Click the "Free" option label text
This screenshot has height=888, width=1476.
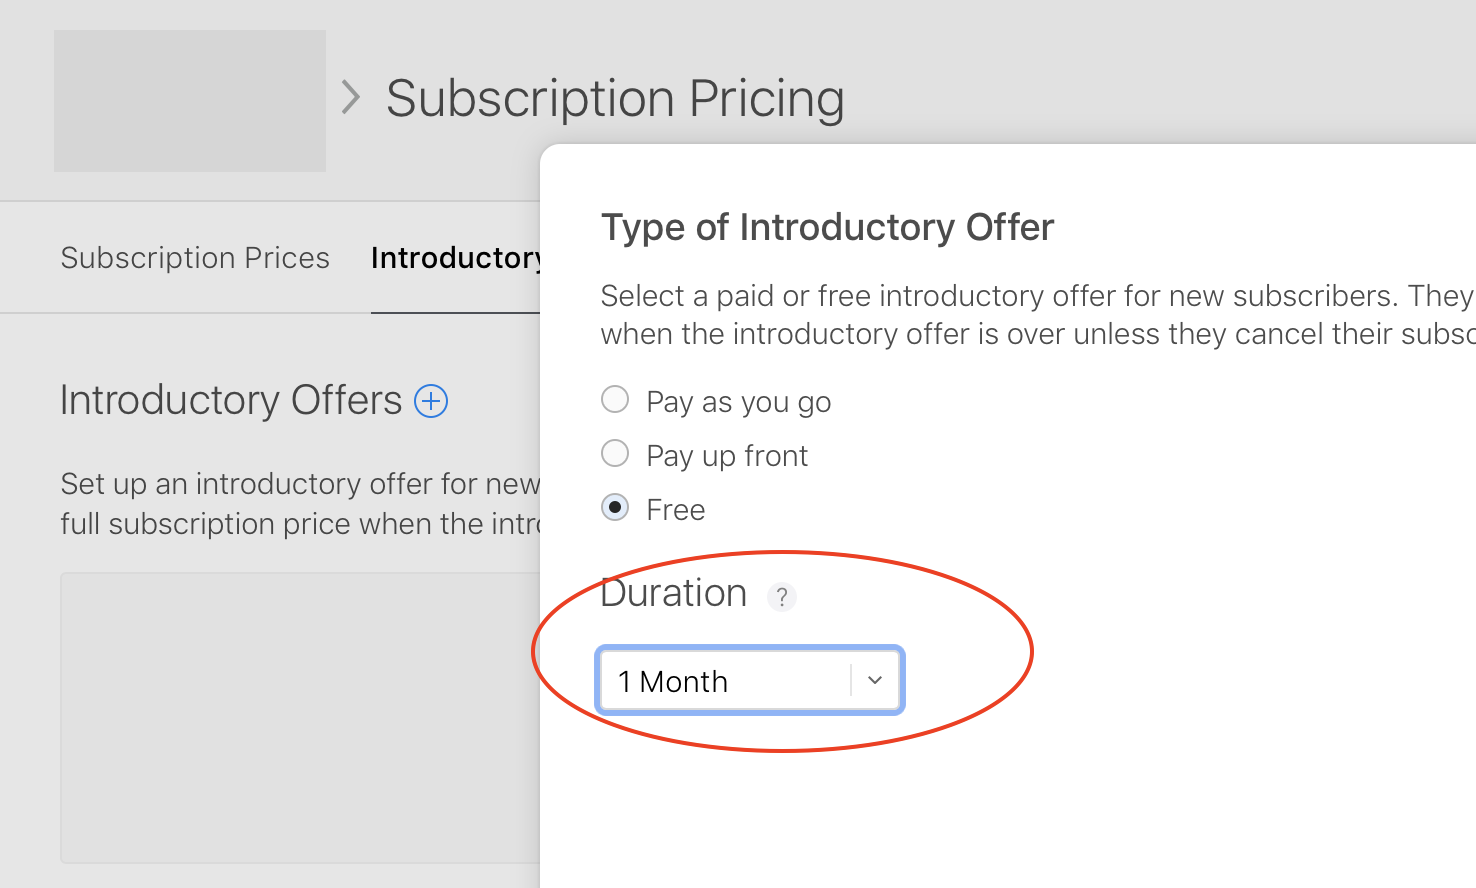coord(676,510)
